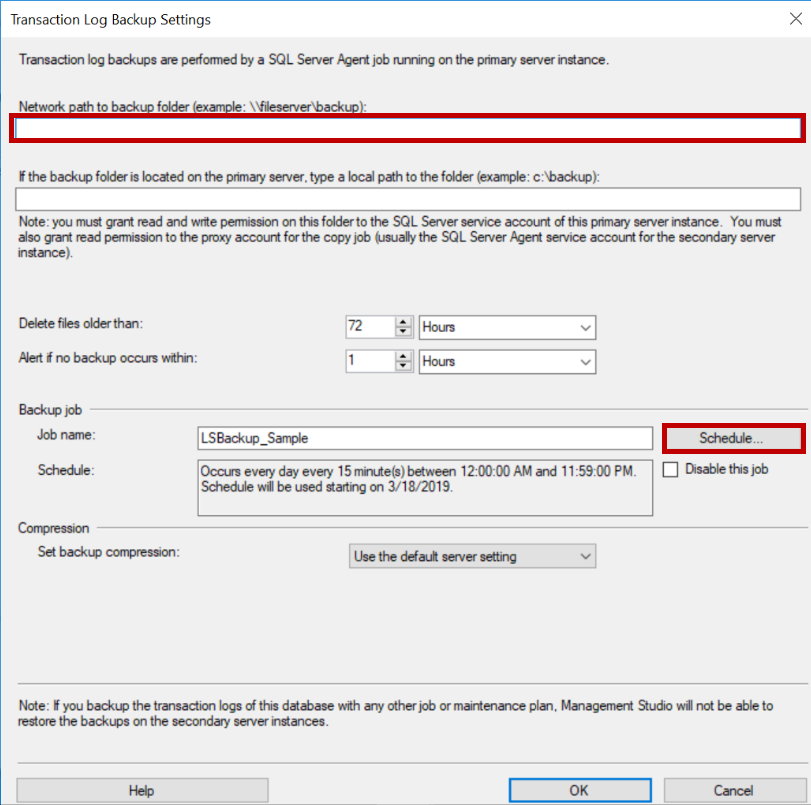Increase the Delete files older than value
Image resolution: width=811 pixels, height=805 pixels.
[403, 322]
